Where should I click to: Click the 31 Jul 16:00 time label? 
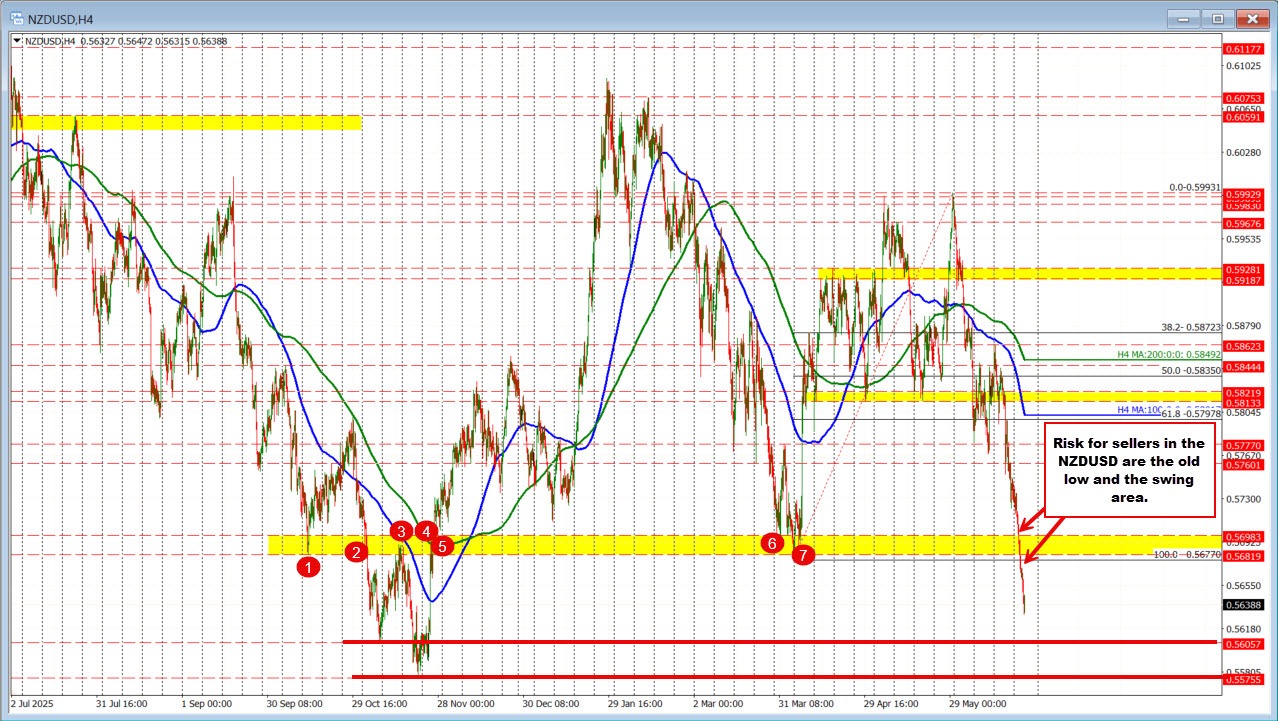coord(120,704)
